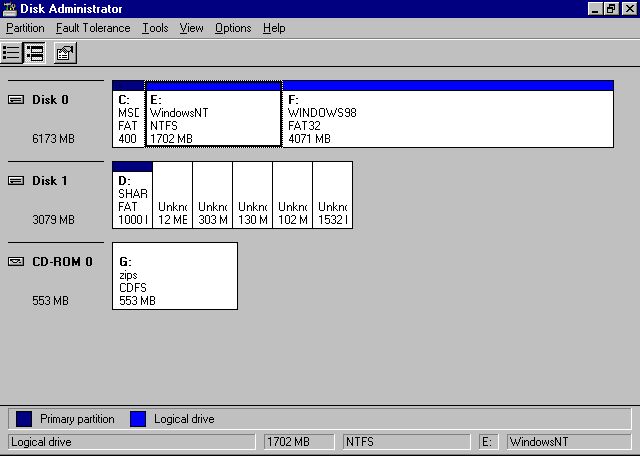Viewport: 640px width, 456px height.
Task: Open the Tools menu
Action: coord(155,28)
